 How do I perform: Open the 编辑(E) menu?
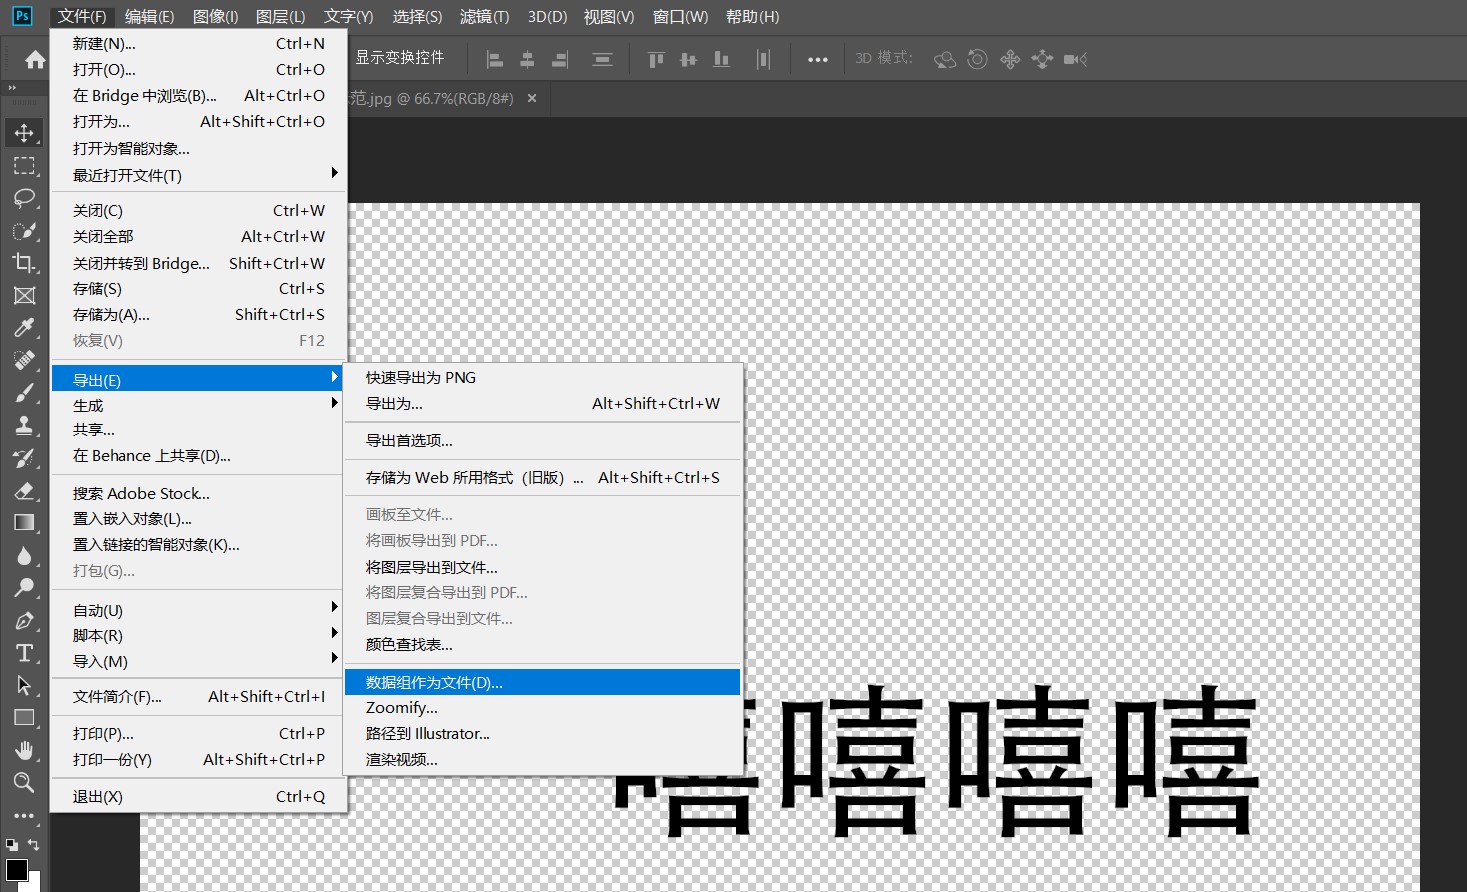149,16
